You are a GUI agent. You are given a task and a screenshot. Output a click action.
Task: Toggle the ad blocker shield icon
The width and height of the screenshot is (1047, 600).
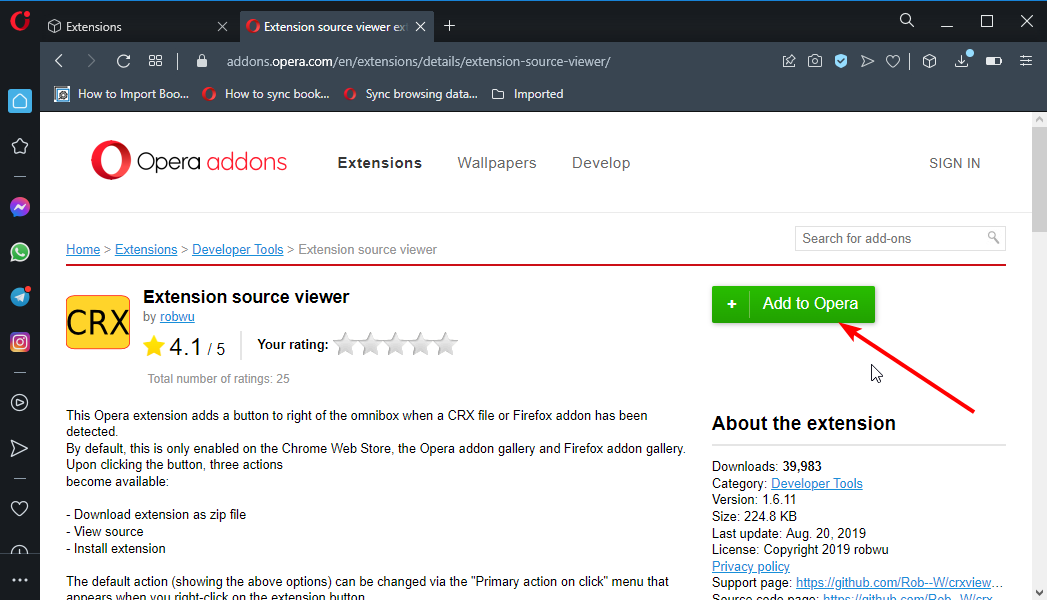coord(841,61)
